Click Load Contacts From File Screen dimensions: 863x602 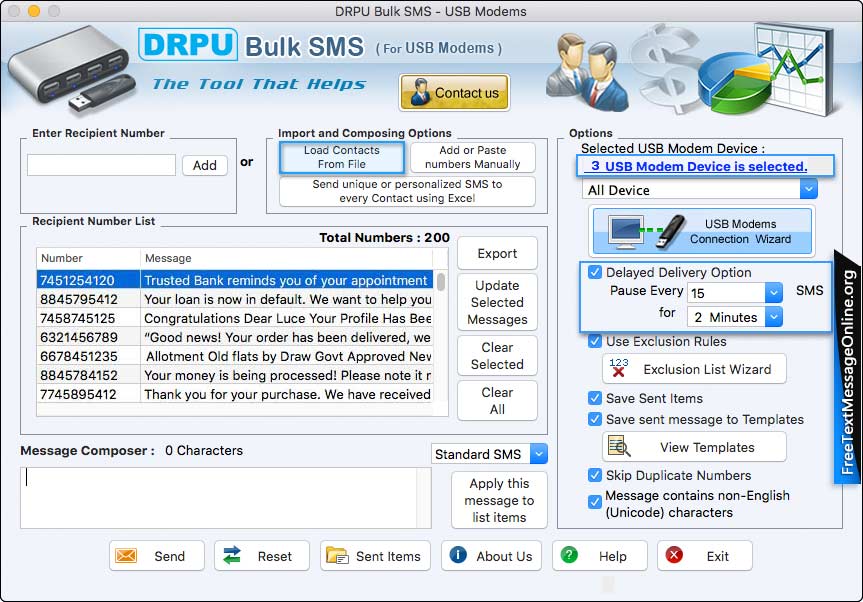tap(342, 157)
